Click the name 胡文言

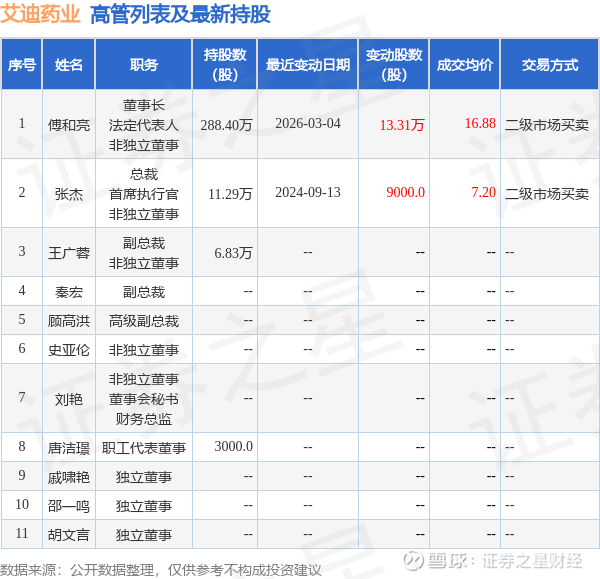pyautogui.click(x=69, y=535)
